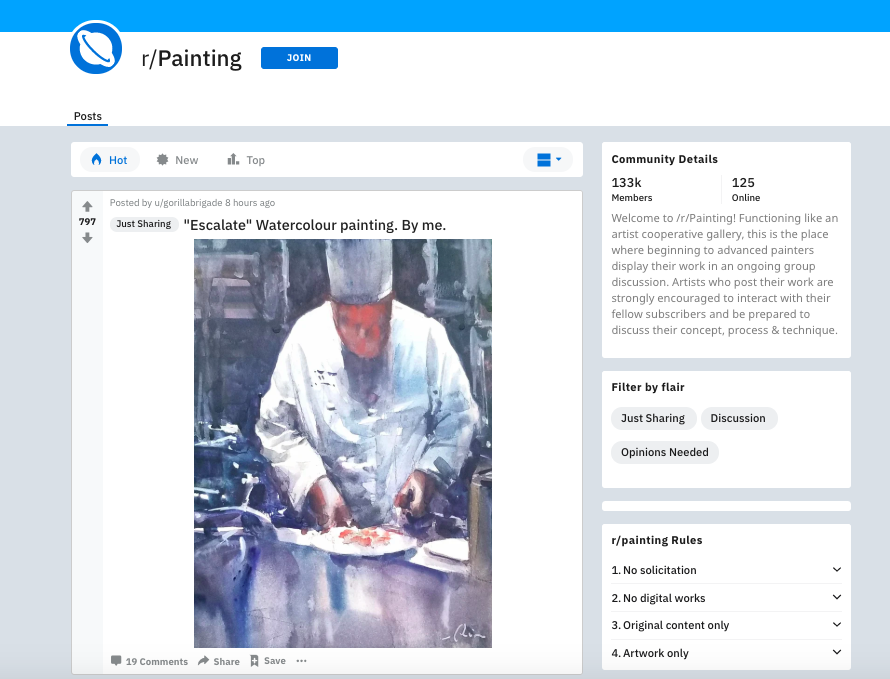This screenshot has height=679, width=890.
Task: Open the 19 Comments section
Action: [x=149, y=661]
